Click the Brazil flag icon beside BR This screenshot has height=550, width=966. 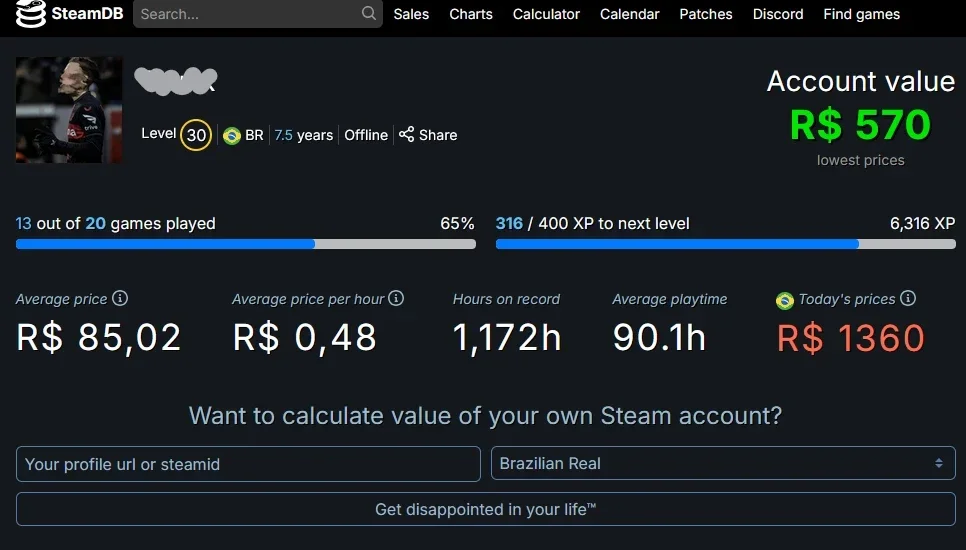click(232, 135)
